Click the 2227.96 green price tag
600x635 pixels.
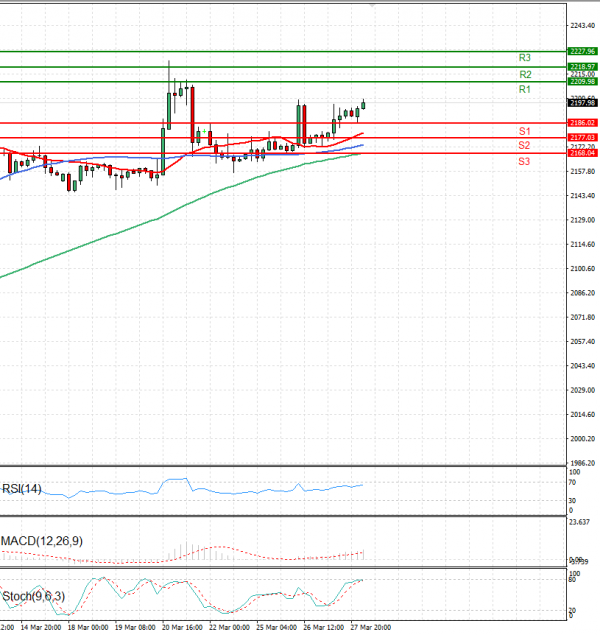(x=582, y=51)
